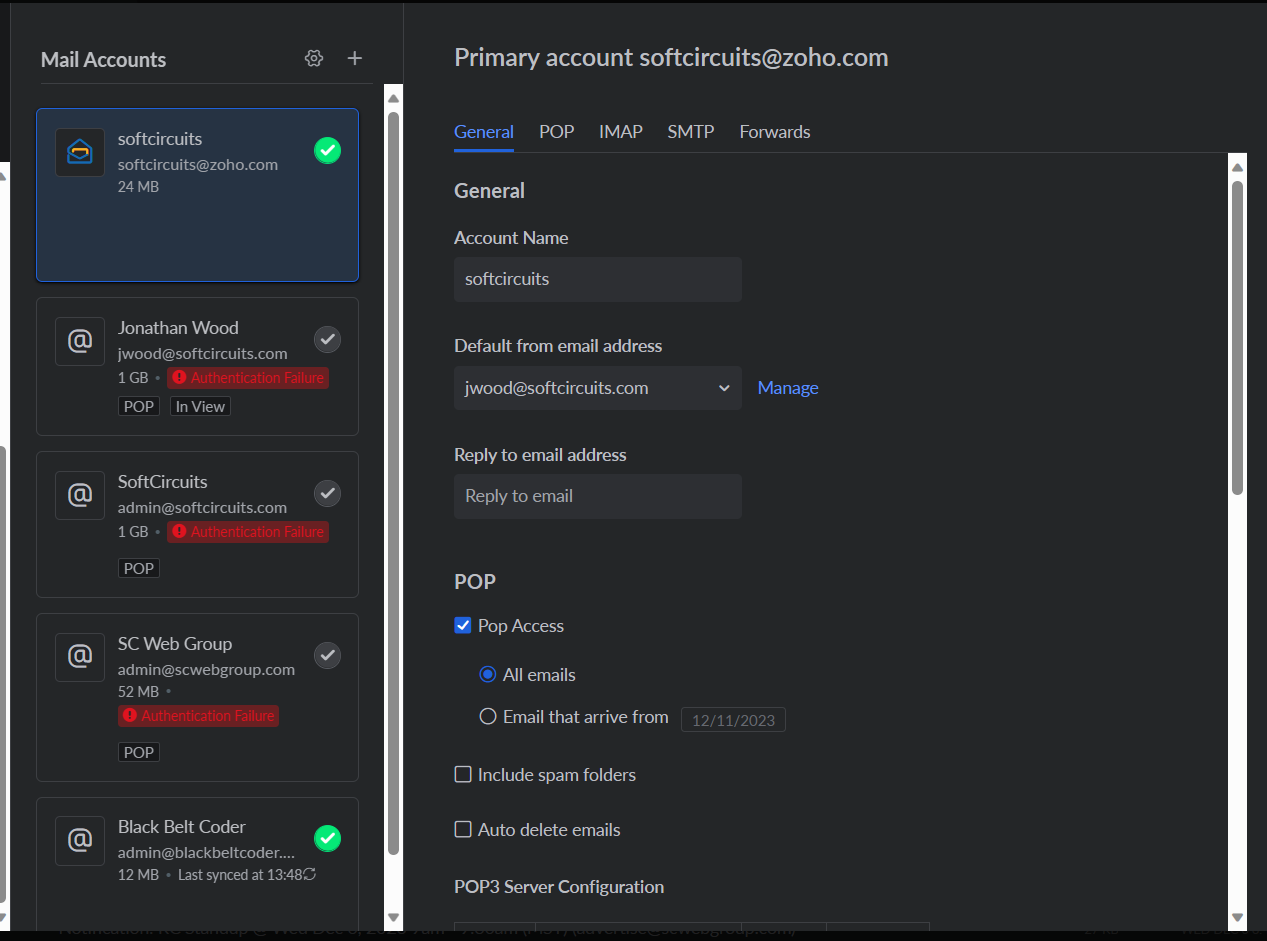Add a new mail account with plus icon

pyautogui.click(x=355, y=59)
